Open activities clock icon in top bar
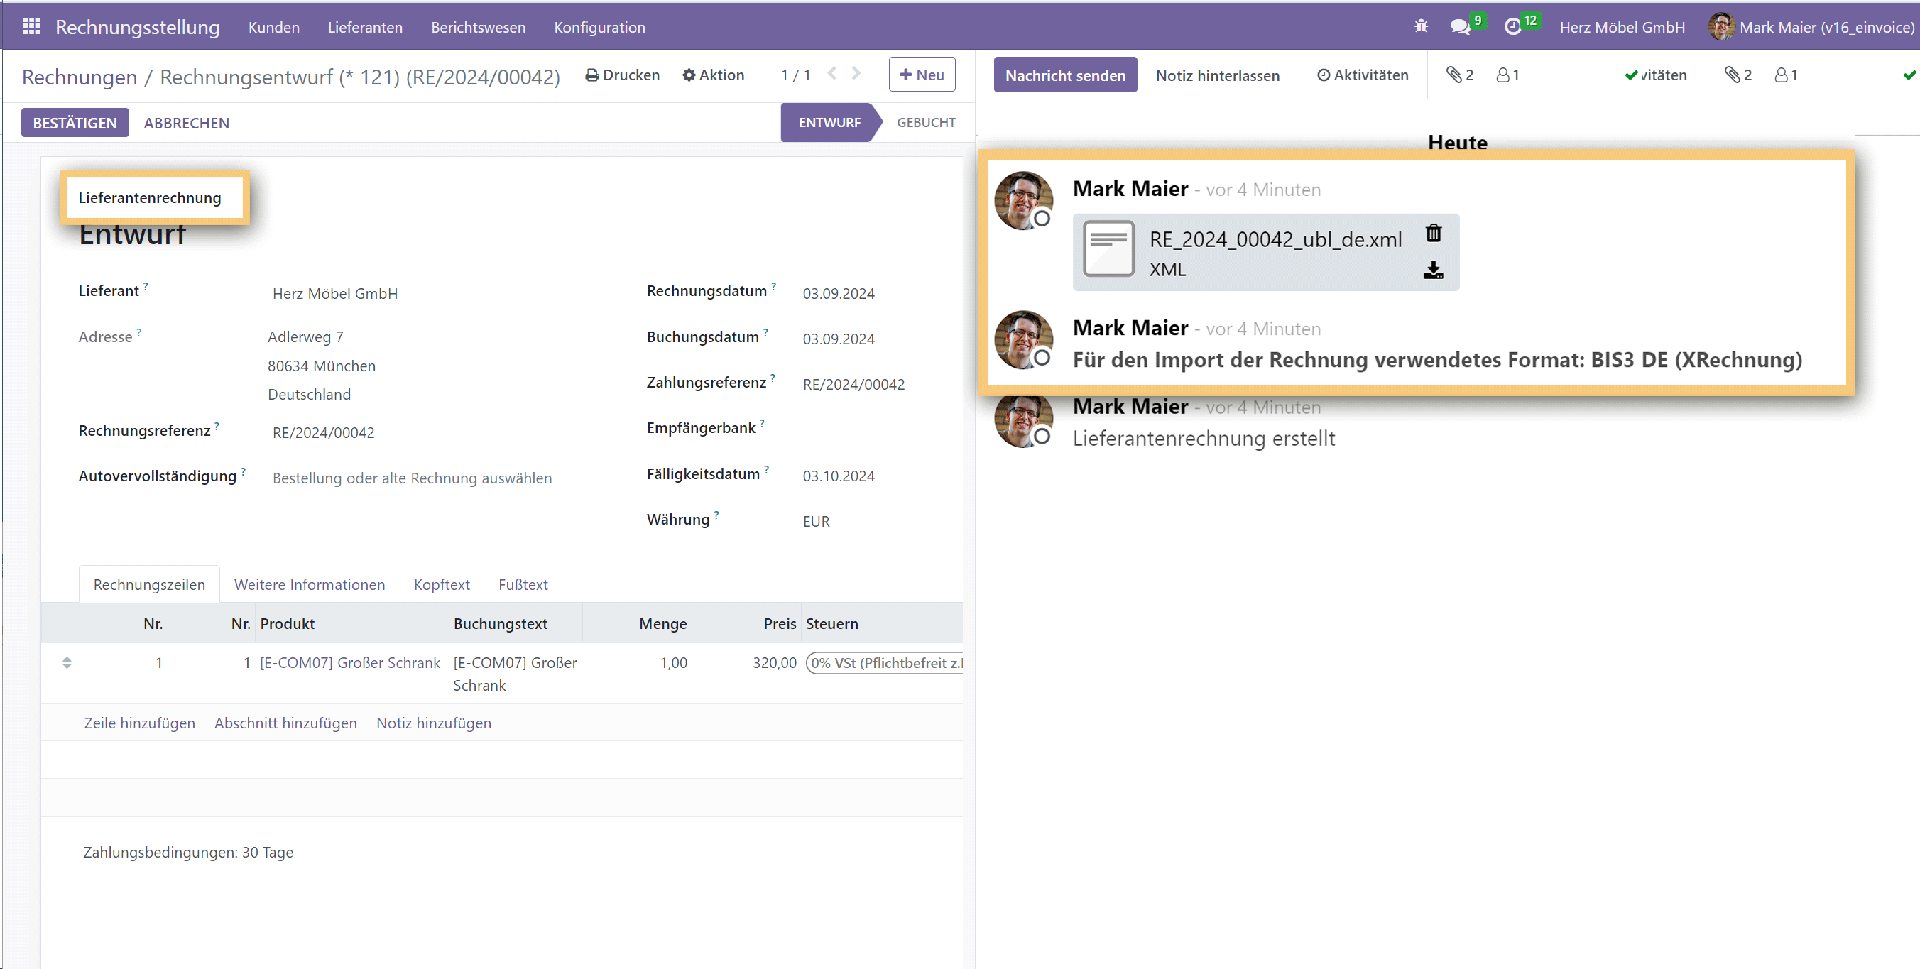 1513,27
